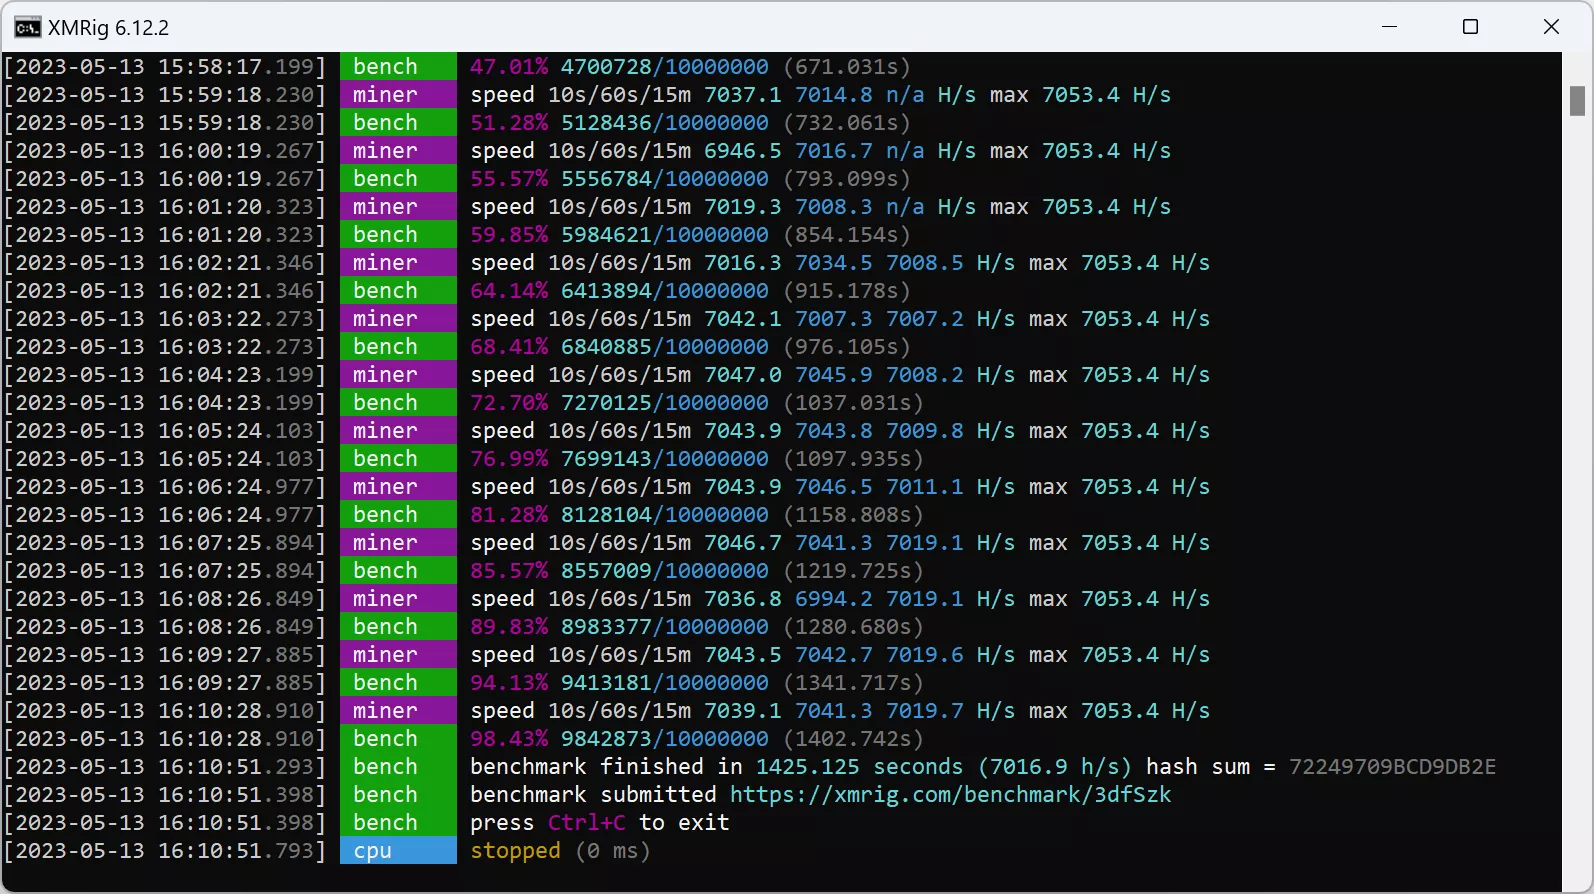Viewport: 1594px width, 894px height.
Task: Click hash sum value 72249709BCD9DB2E
Action: [1392, 767]
